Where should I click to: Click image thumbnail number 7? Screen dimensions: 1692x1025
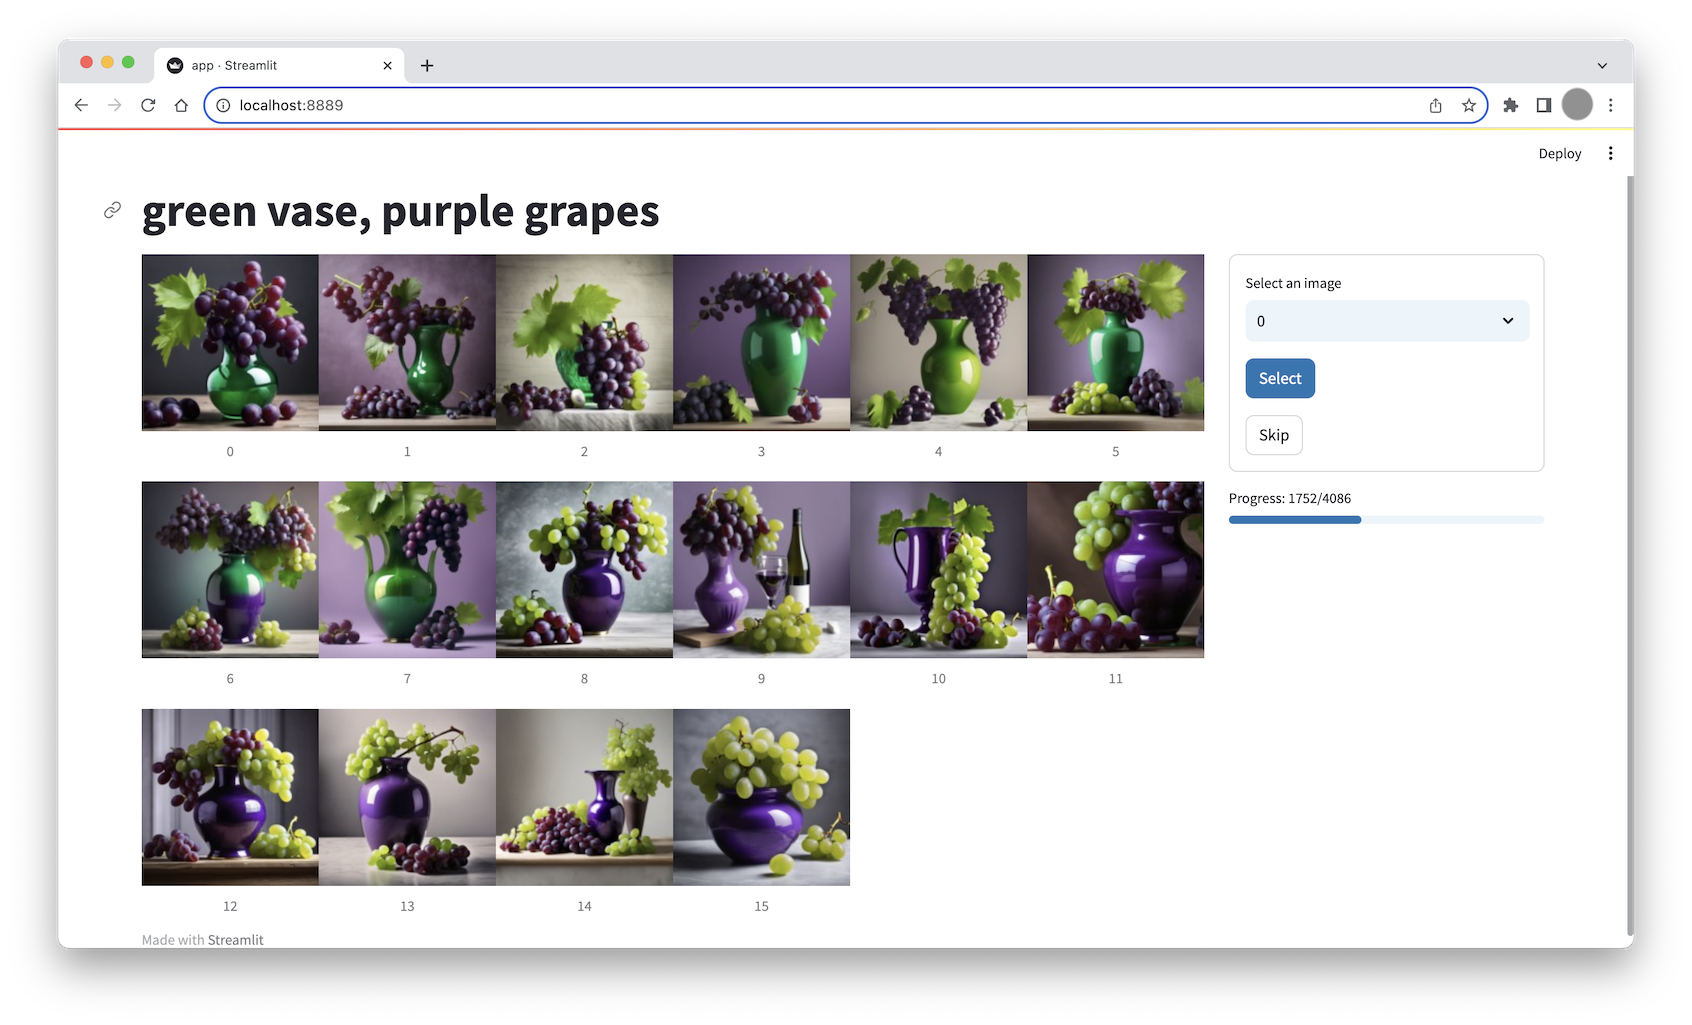coord(407,570)
